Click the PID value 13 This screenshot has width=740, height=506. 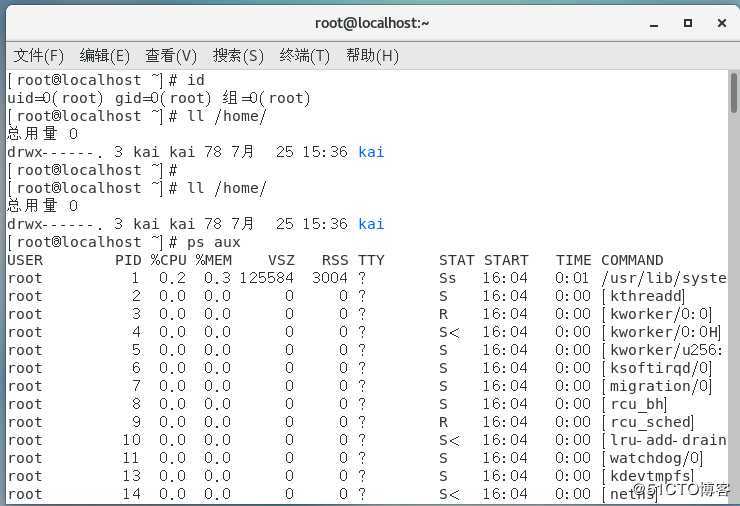pos(132,476)
